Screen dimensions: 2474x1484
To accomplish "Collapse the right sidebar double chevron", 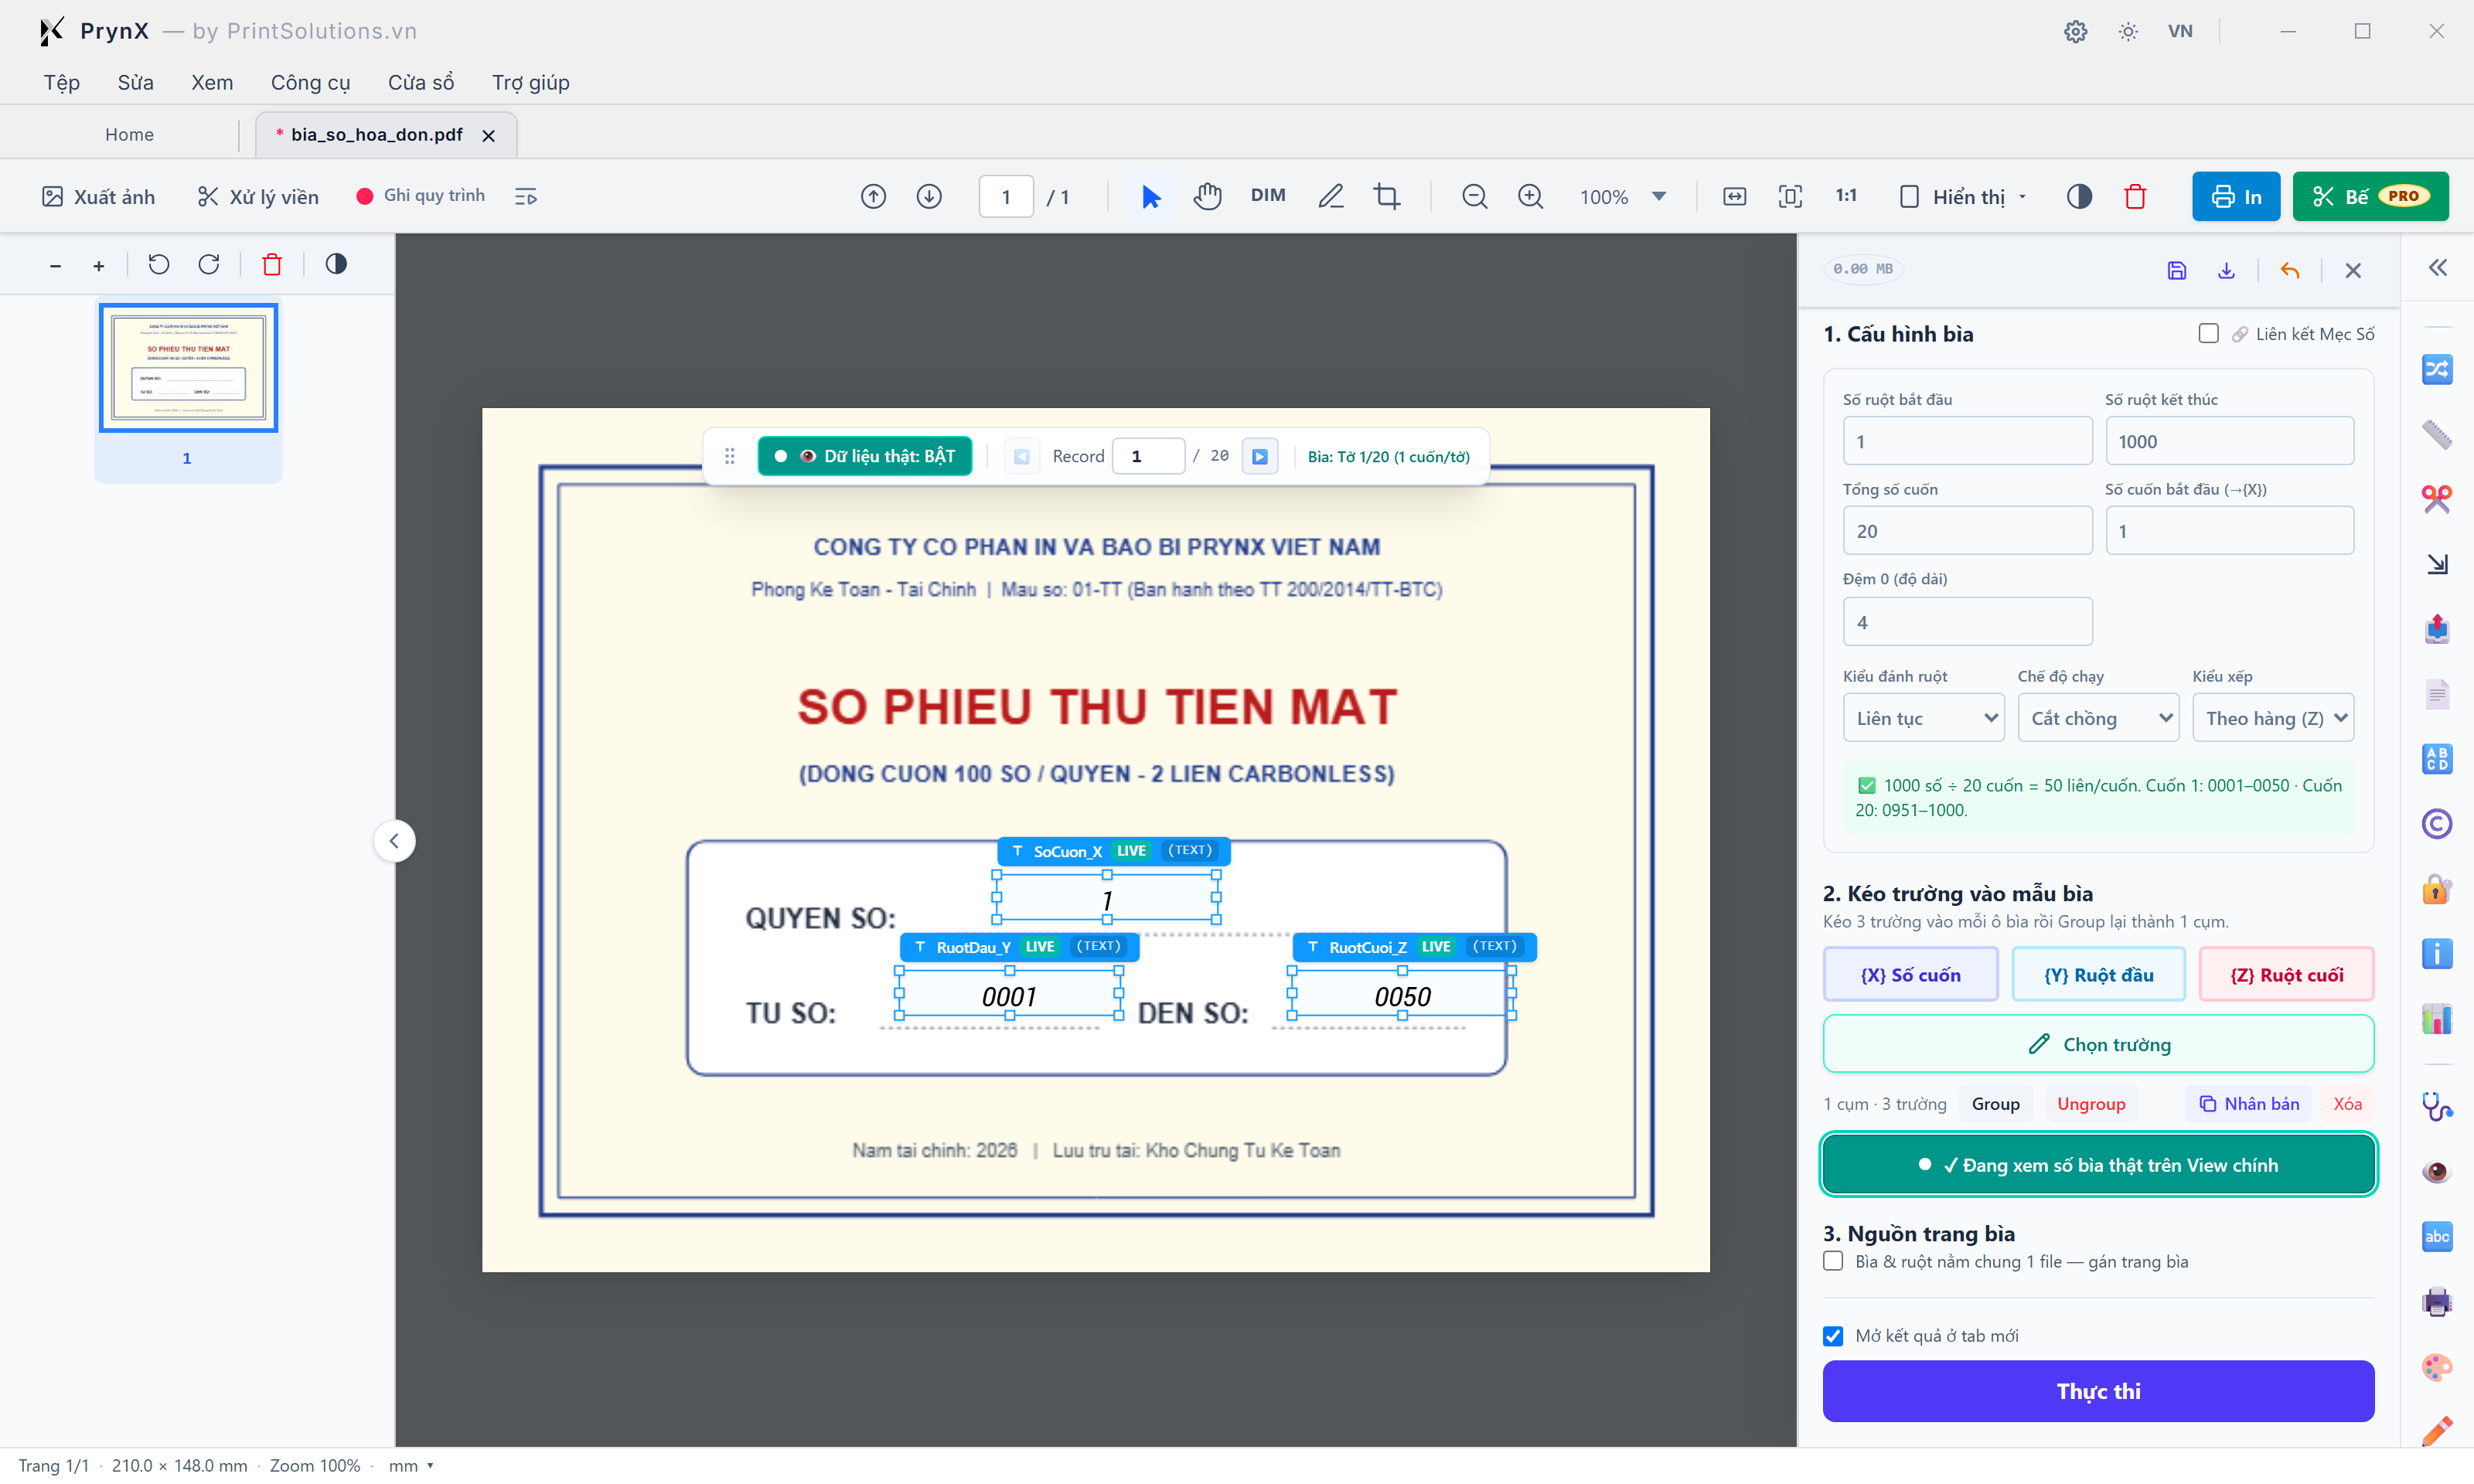I will pos(2437,267).
